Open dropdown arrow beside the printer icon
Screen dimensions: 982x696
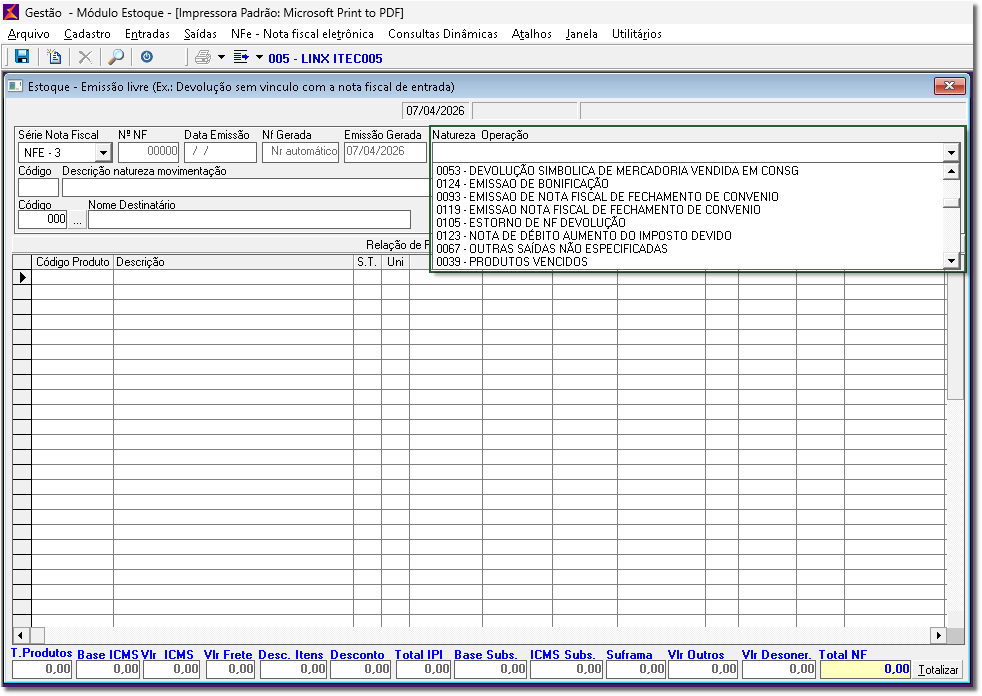[222, 58]
